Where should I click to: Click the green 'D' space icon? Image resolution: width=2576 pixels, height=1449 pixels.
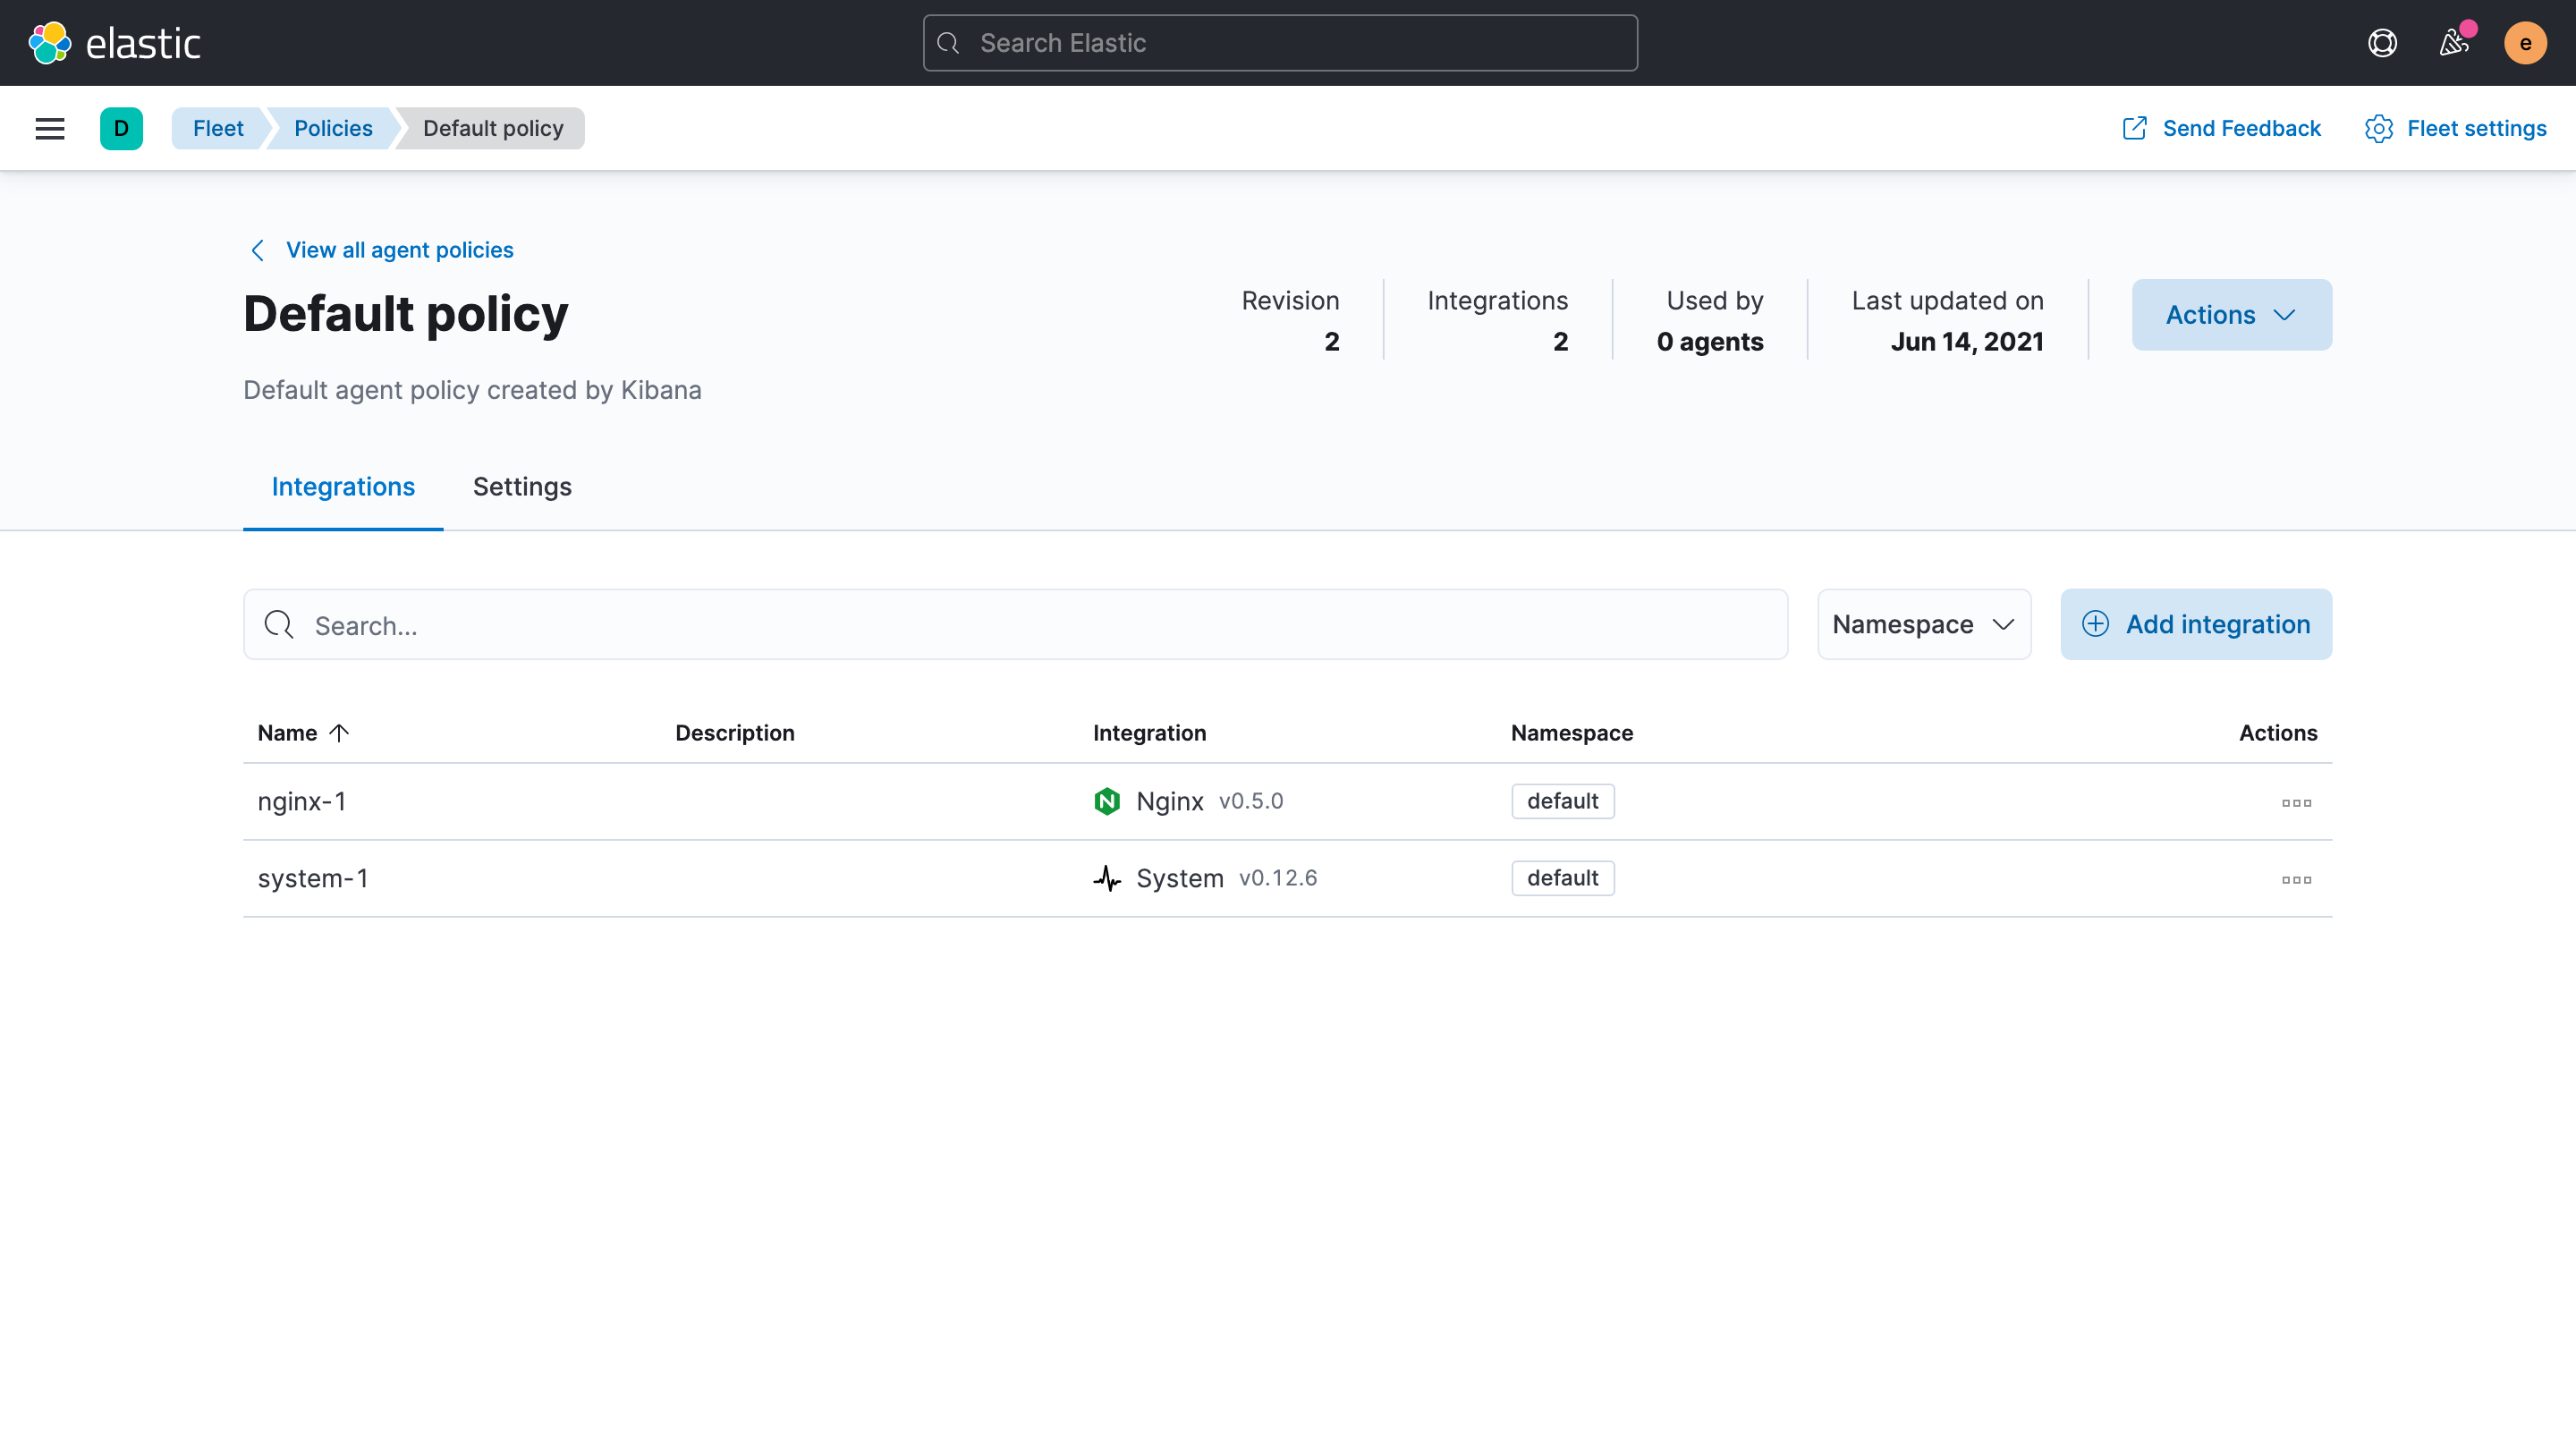(121, 128)
